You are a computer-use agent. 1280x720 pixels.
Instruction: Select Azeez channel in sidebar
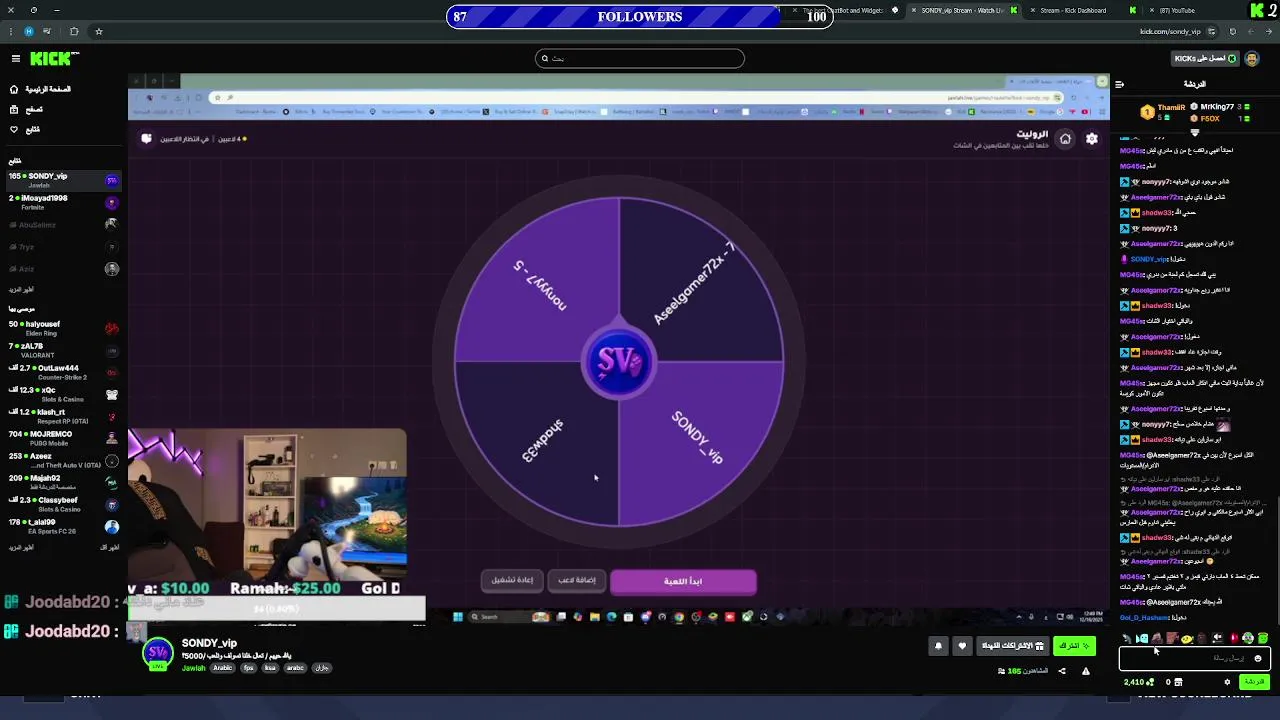[64, 460]
